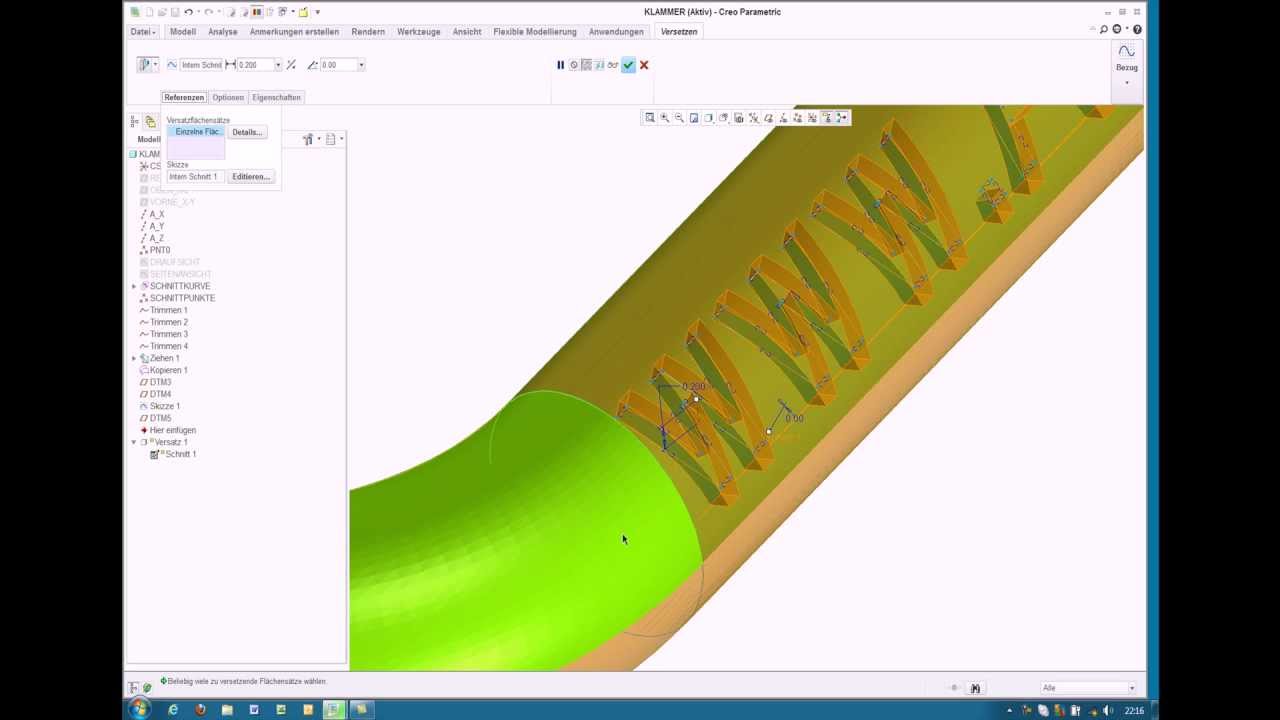Screen dimensions: 1280x720
Task: Click the Undo icon in the quick access toolbar
Action: (189, 12)
